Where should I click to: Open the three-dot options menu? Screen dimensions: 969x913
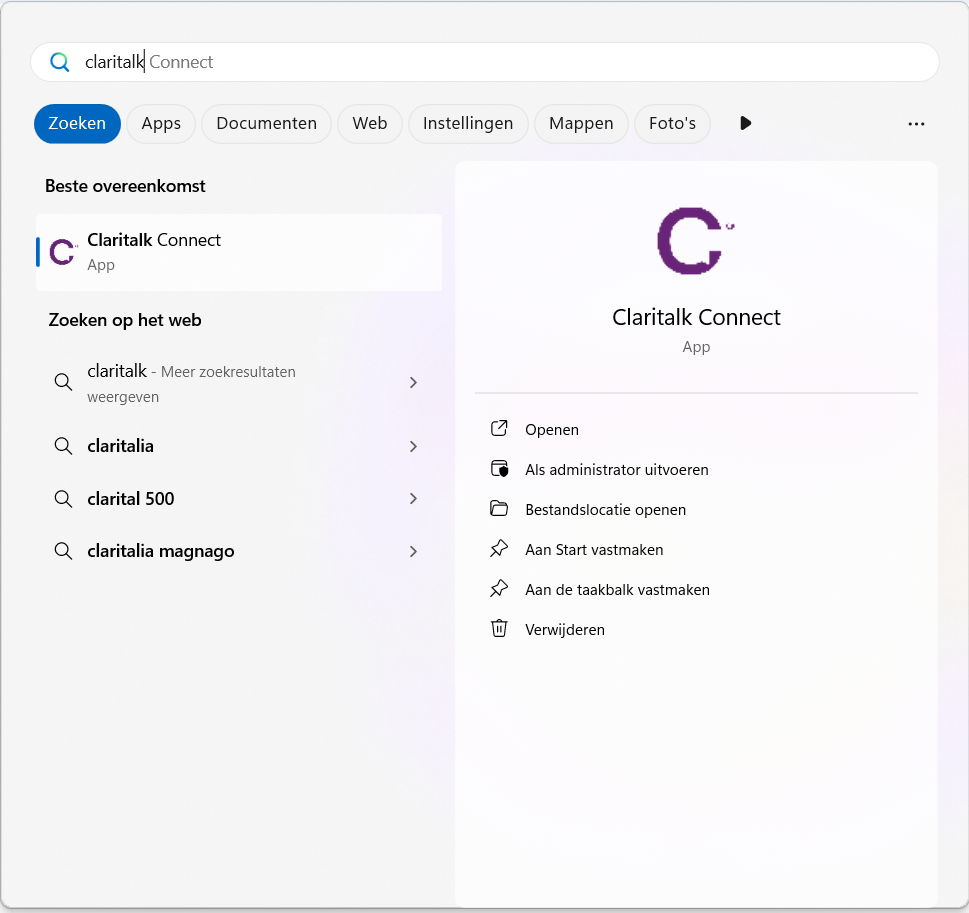tap(916, 124)
